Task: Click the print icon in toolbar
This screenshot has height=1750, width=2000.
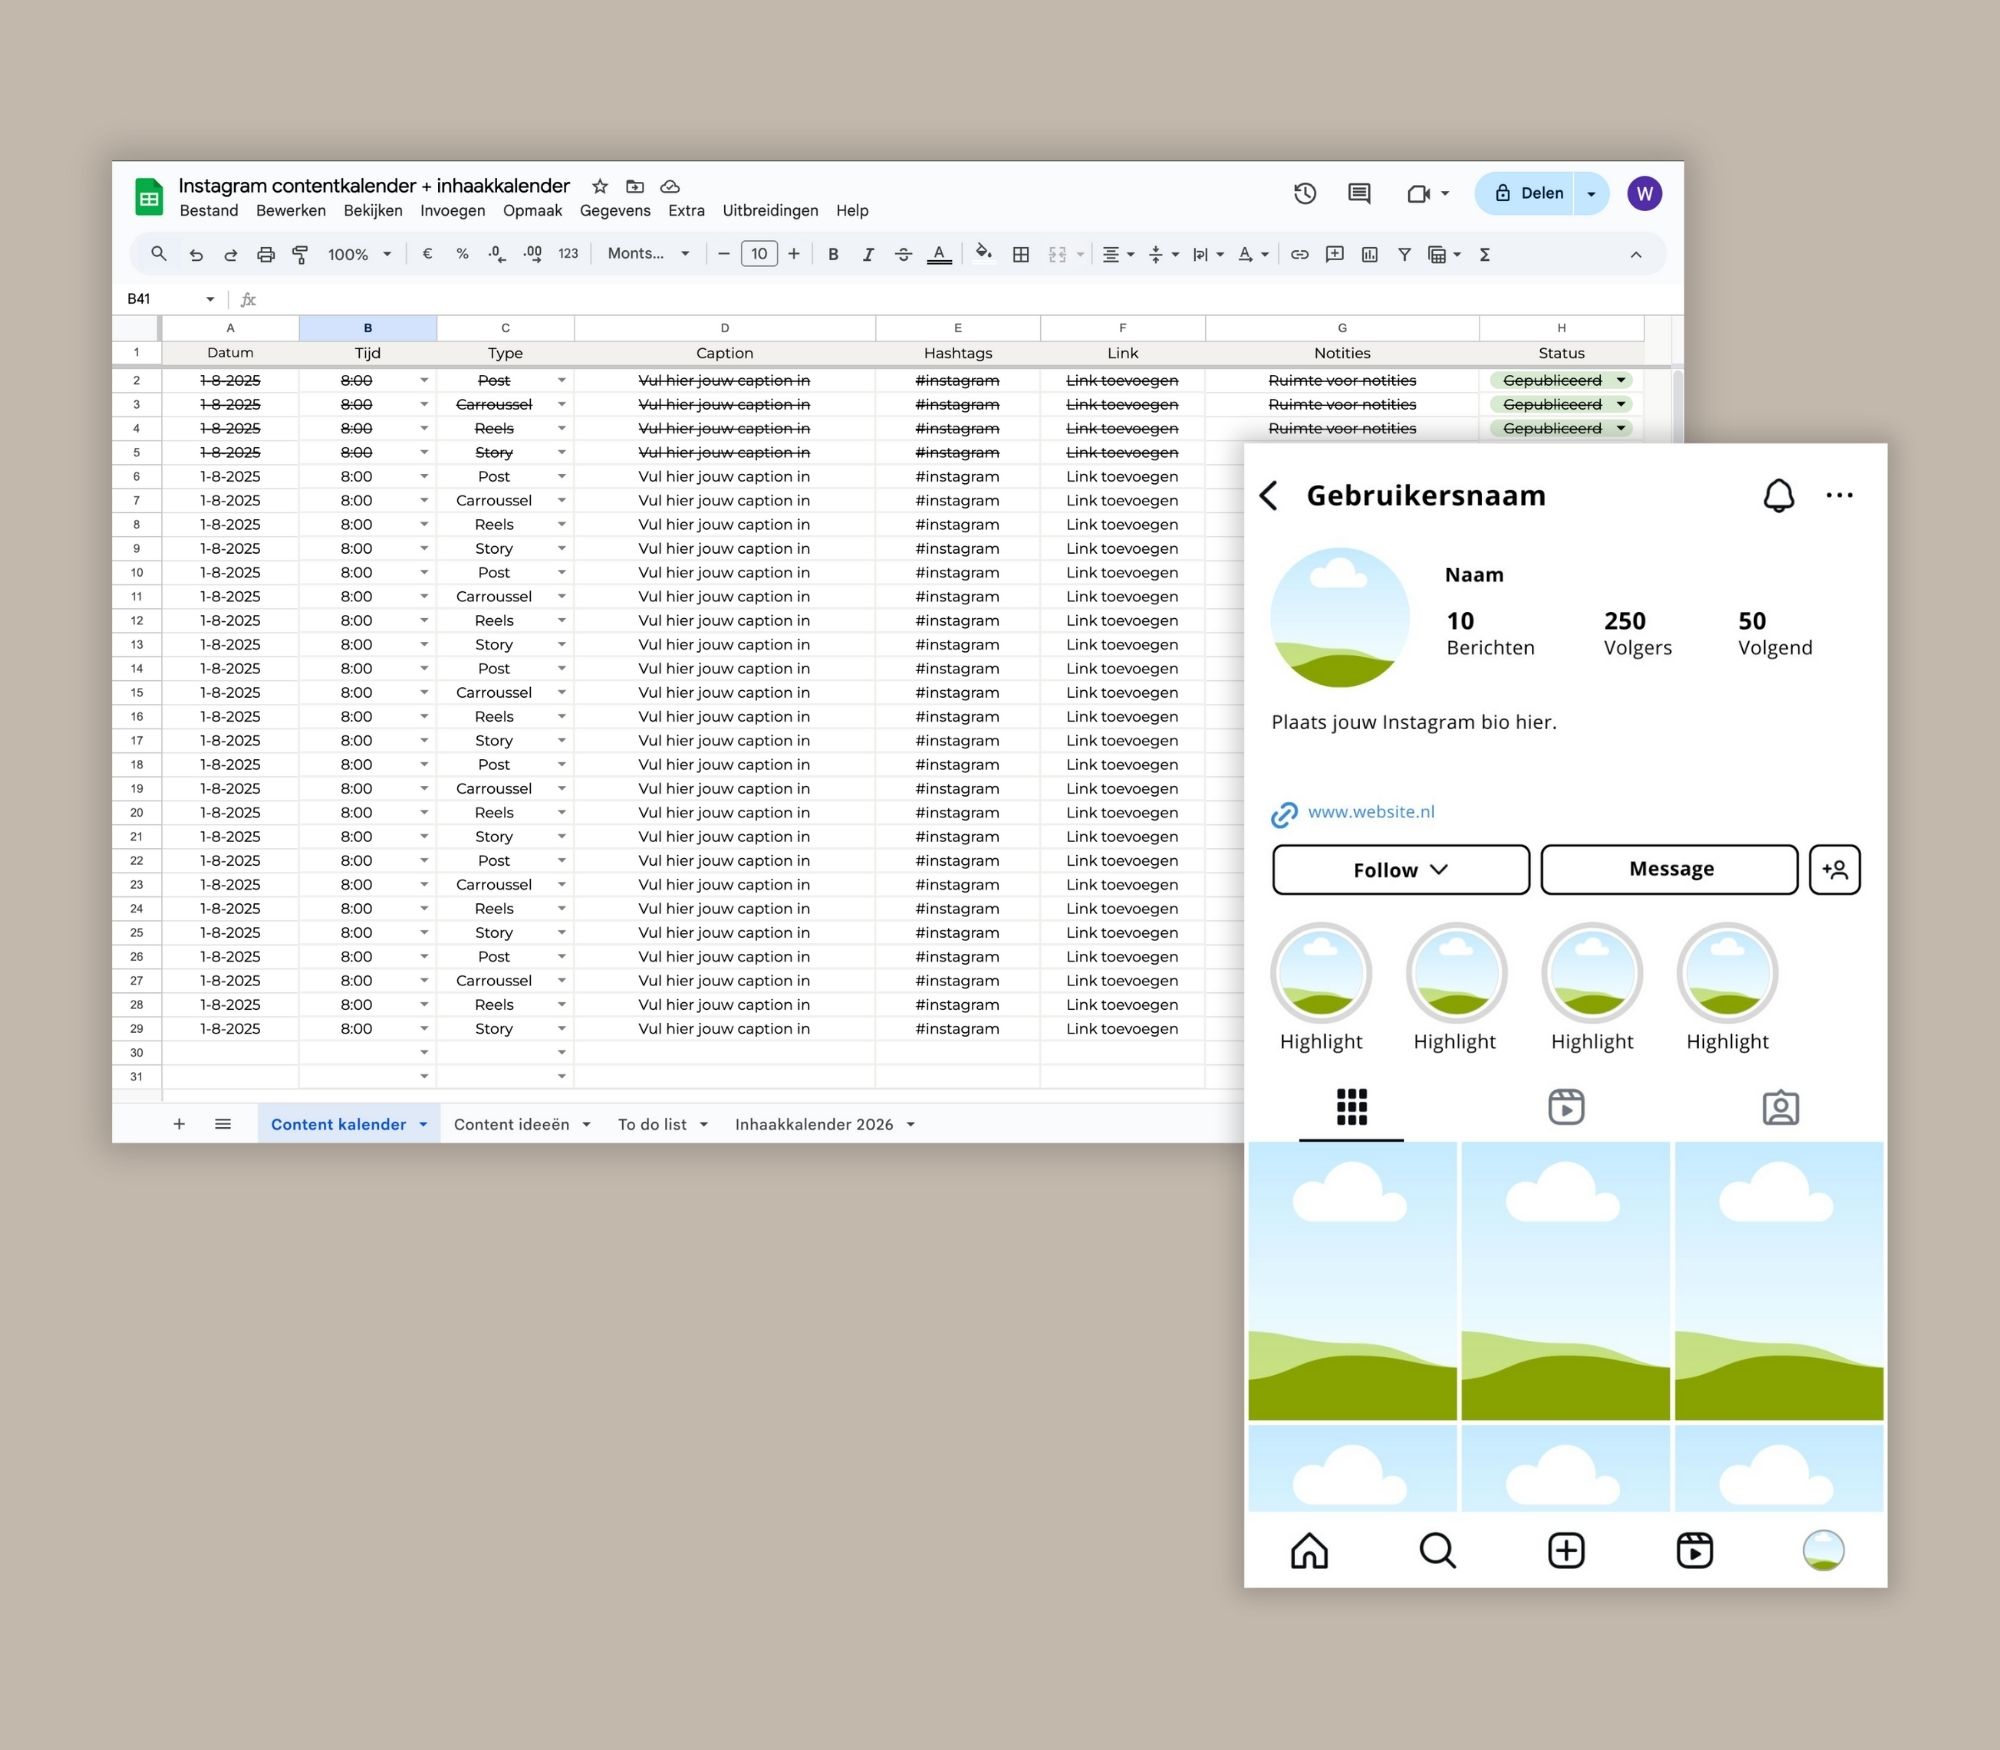Action: [x=265, y=255]
